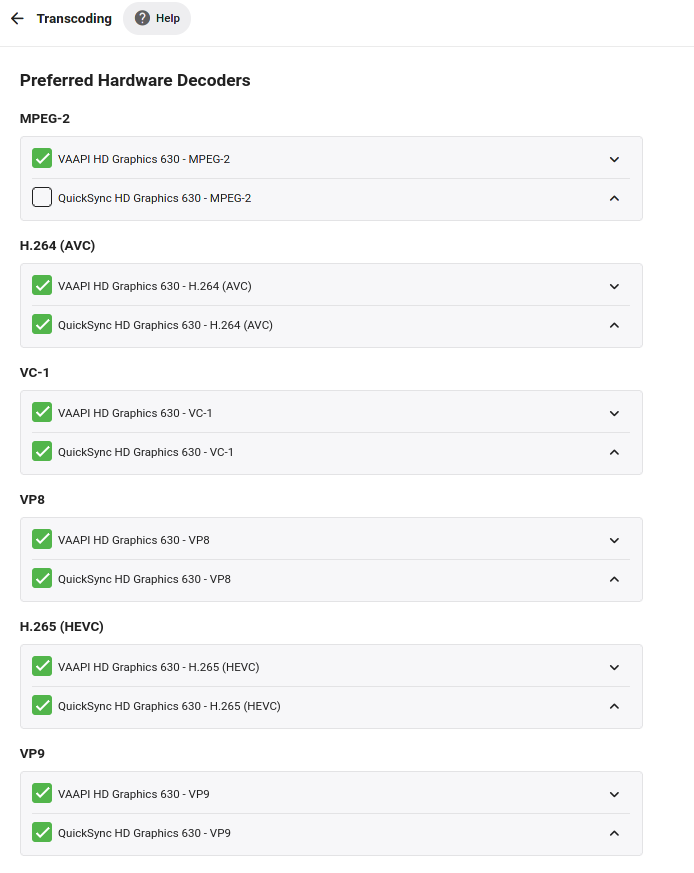Move VAAPI VC-1 decoder down

point(614,413)
